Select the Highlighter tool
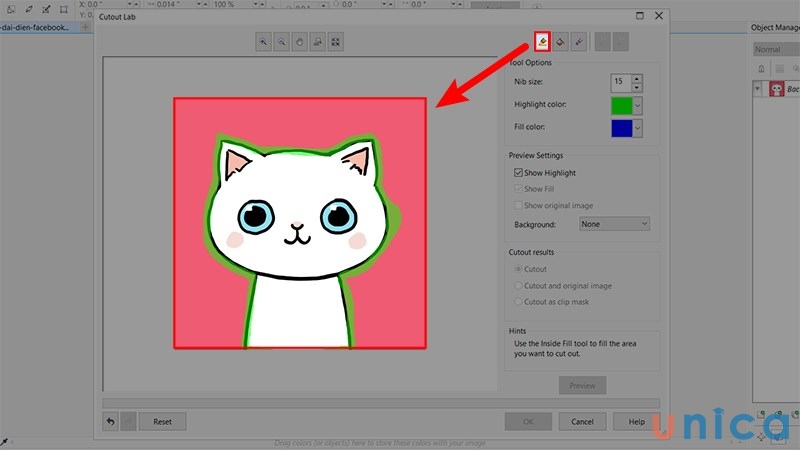The width and height of the screenshot is (800, 450). point(541,41)
